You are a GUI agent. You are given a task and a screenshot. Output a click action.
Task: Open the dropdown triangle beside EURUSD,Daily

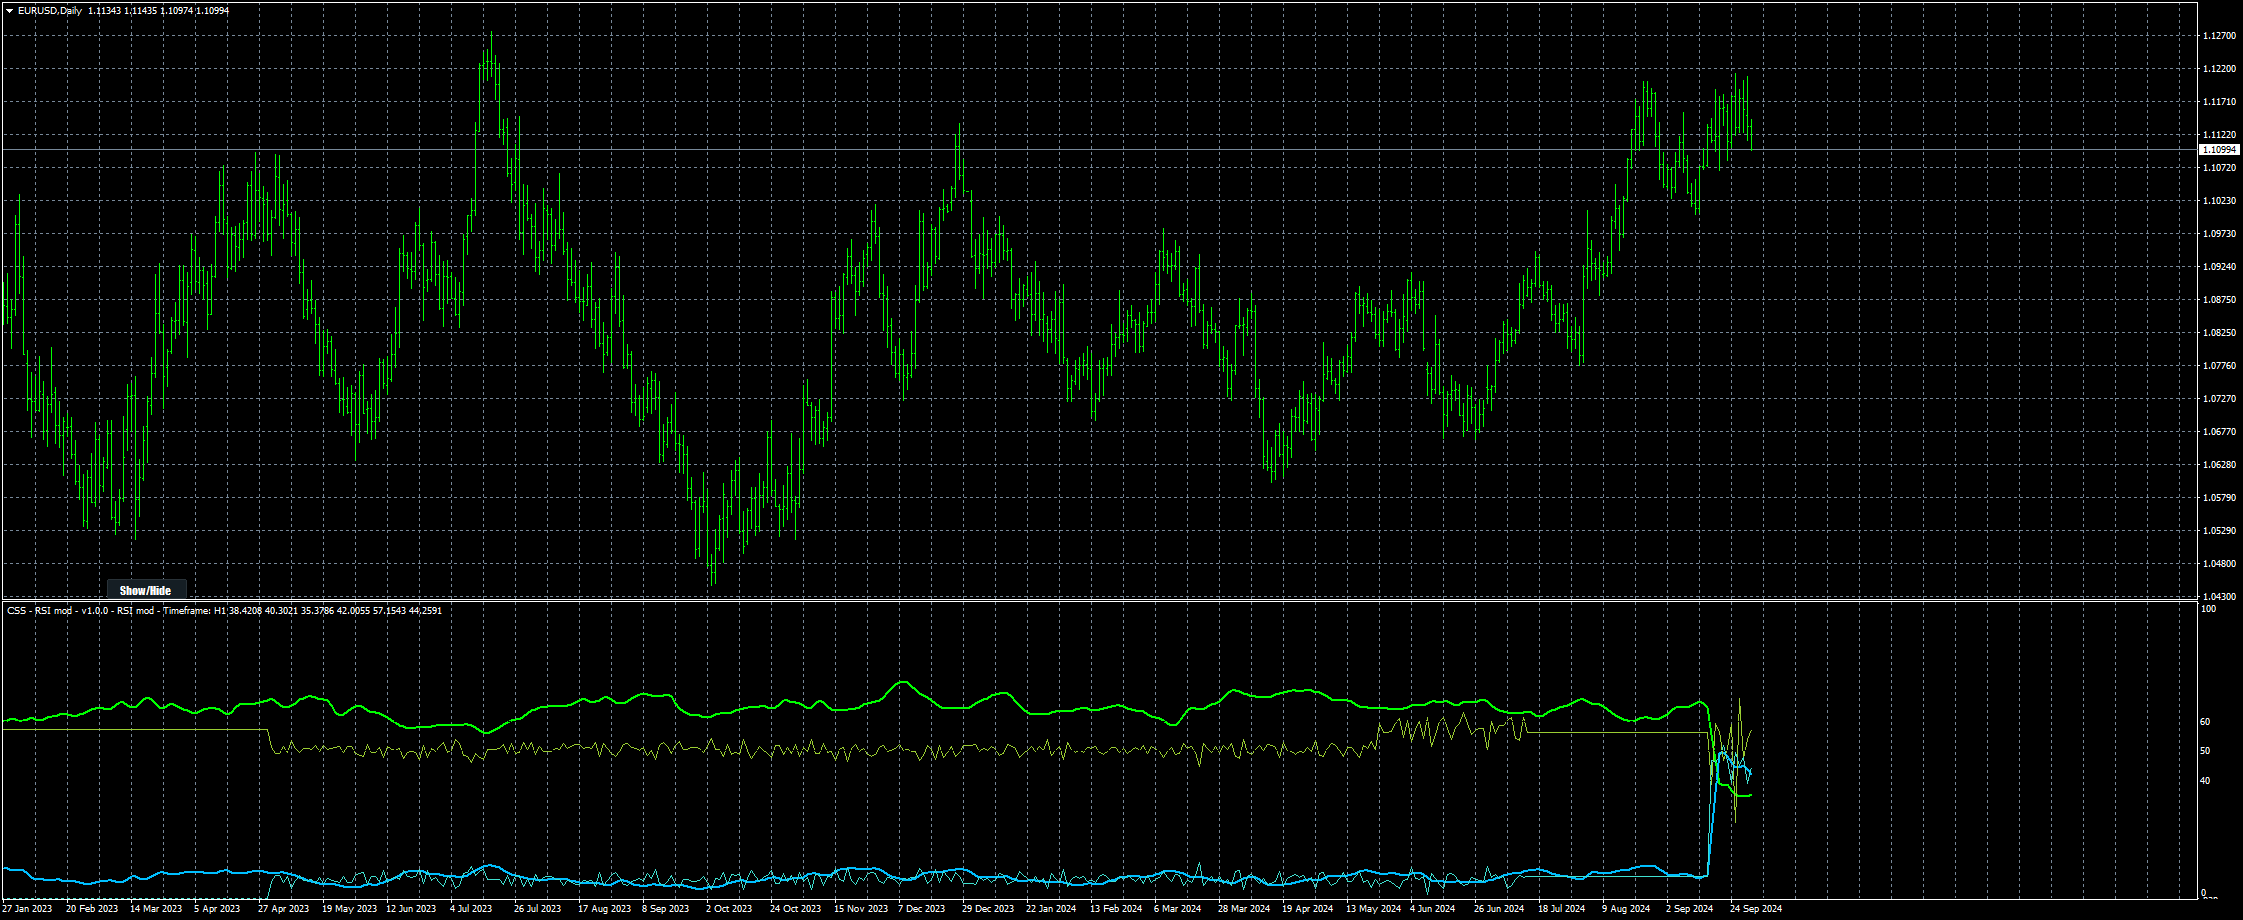[9, 11]
